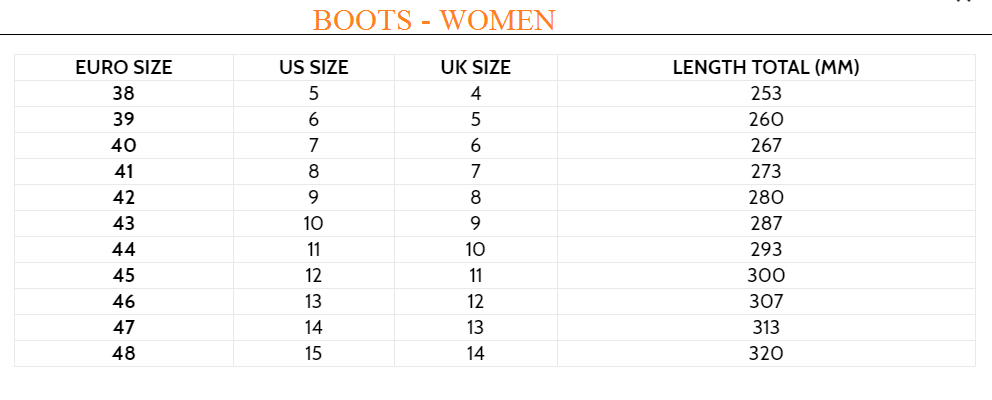Click the BOOTS - WOMEN heading
This screenshot has height=400, width=992.
point(434,21)
